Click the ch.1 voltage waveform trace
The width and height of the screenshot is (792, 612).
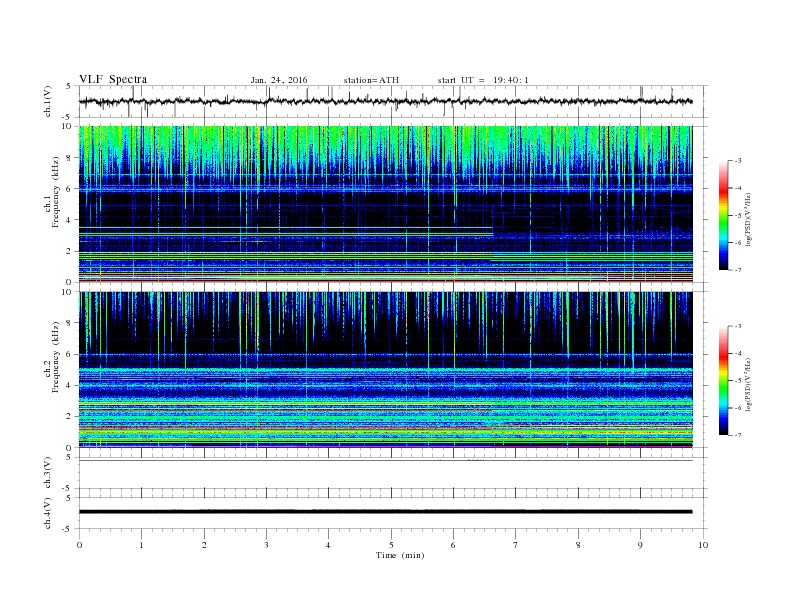[x=385, y=101]
